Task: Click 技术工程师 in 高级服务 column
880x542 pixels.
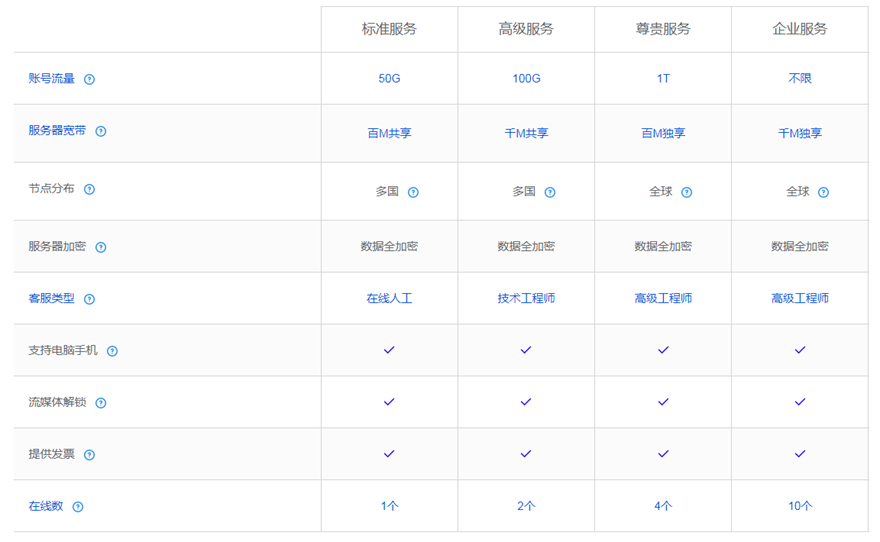Action: point(526,298)
